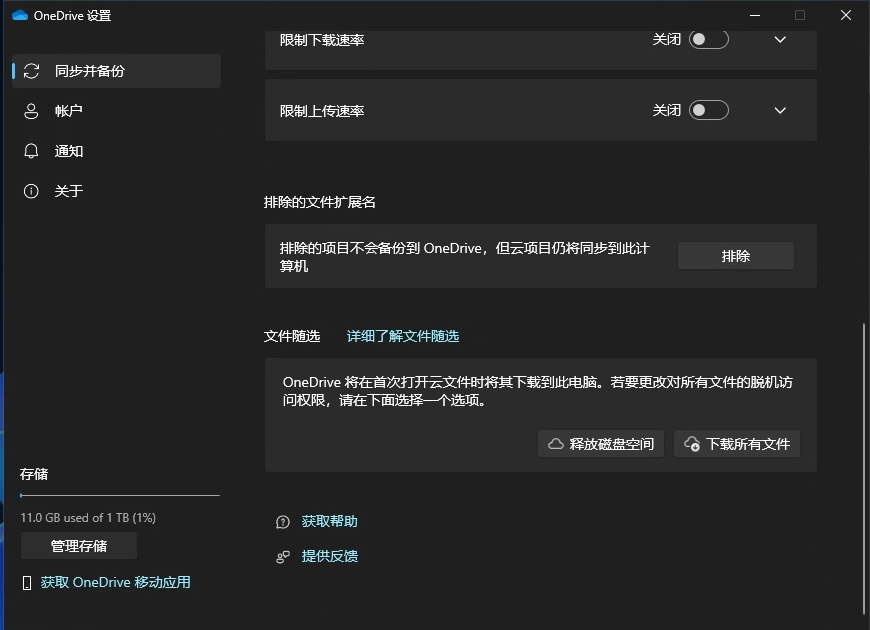The height and width of the screenshot is (630, 870).
Task: Minimize the OneDrive settings window
Action: [755, 16]
